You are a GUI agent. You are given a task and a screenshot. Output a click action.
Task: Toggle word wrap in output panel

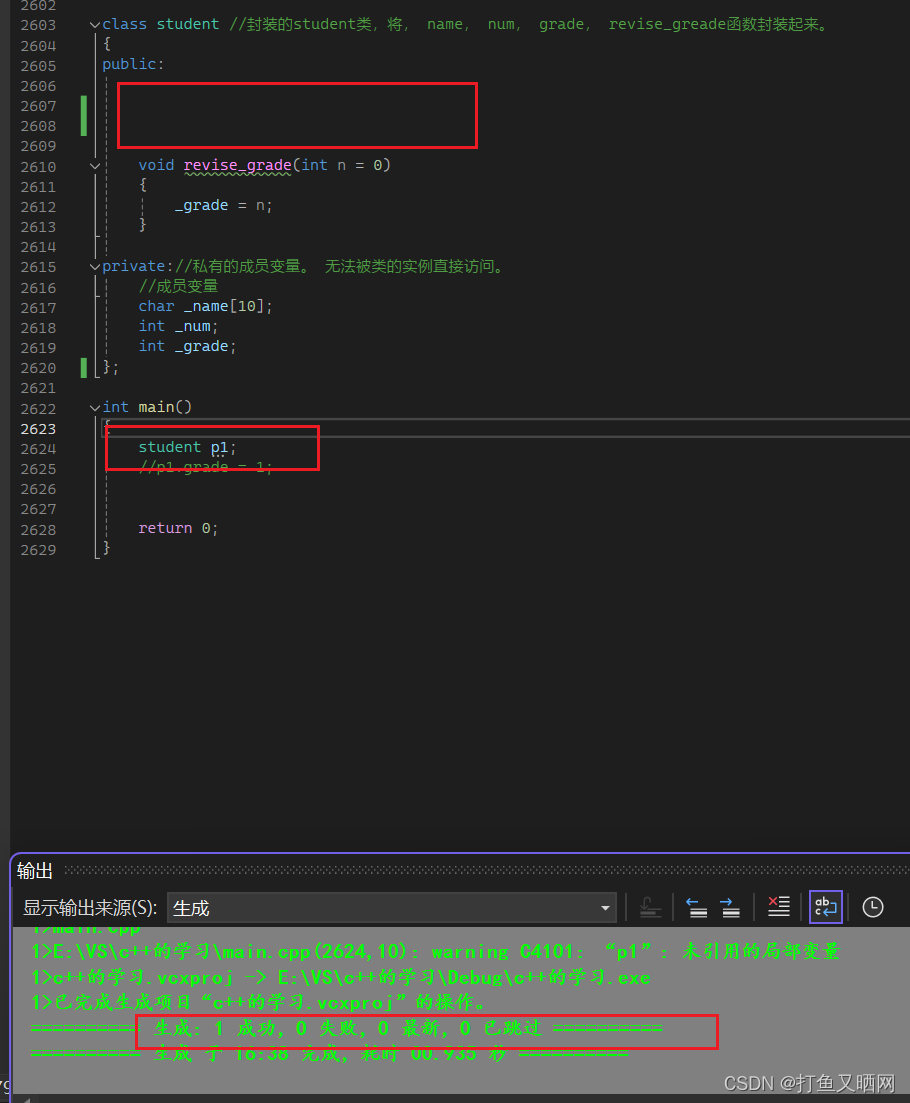pos(825,907)
